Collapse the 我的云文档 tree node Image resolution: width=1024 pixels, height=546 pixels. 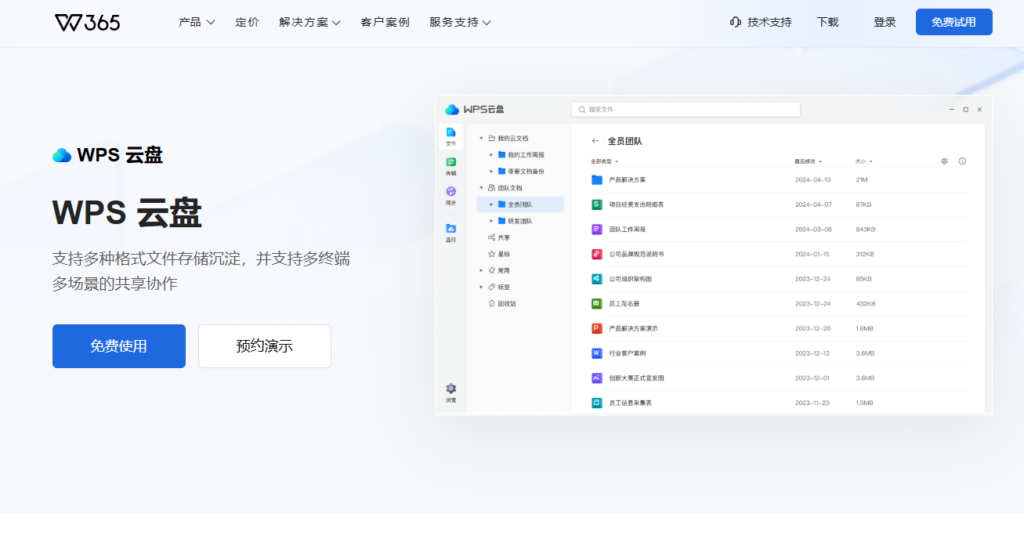click(x=481, y=138)
